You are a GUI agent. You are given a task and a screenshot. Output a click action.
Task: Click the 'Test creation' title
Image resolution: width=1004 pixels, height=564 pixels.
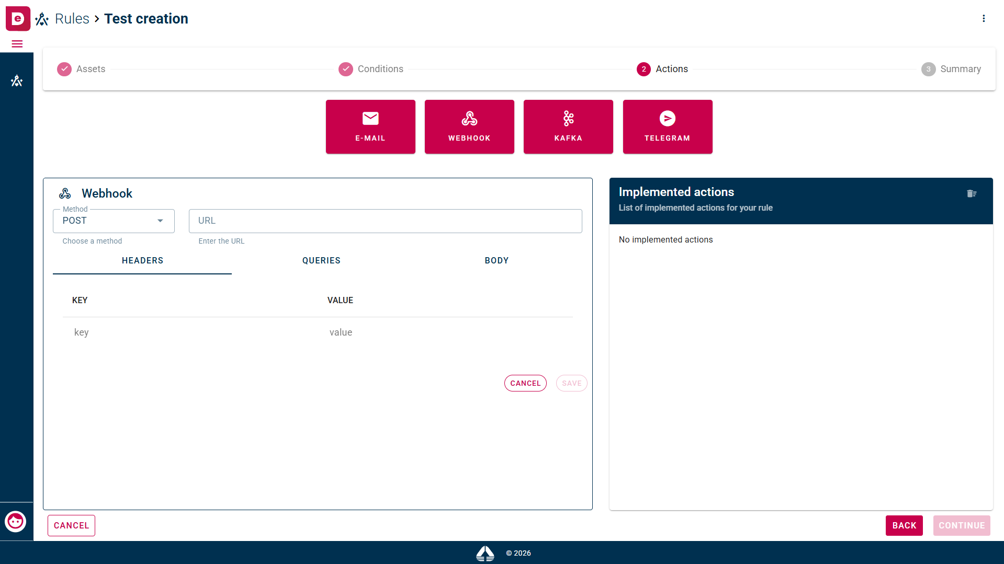pos(146,19)
